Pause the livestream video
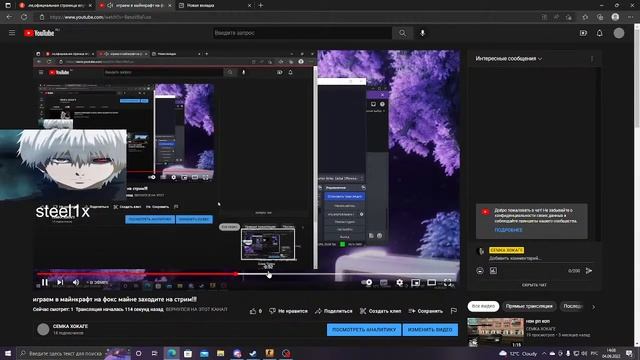This screenshot has height=360, width=640. click(x=44, y=282)
